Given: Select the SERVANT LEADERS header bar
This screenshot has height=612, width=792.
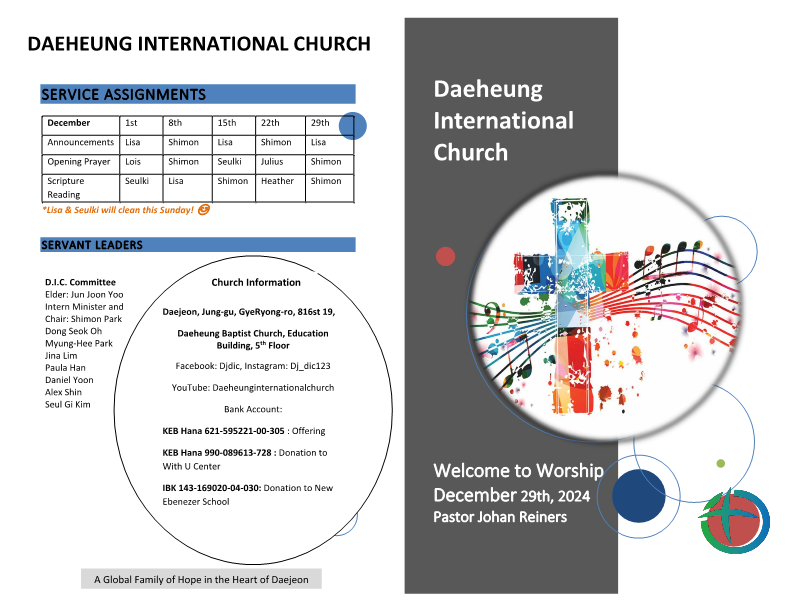Looking at the screenshot, I should coord(197,245).
